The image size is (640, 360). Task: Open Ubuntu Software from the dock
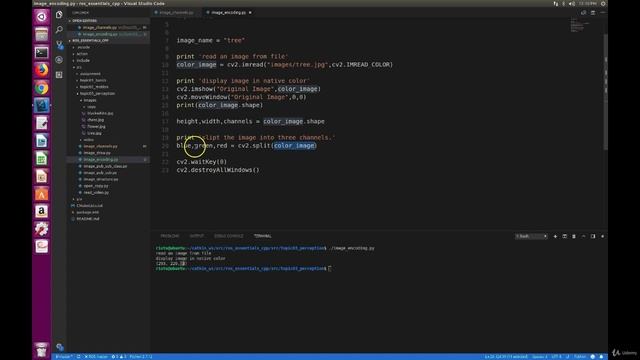pyautogui.click(x=41, y=193)
